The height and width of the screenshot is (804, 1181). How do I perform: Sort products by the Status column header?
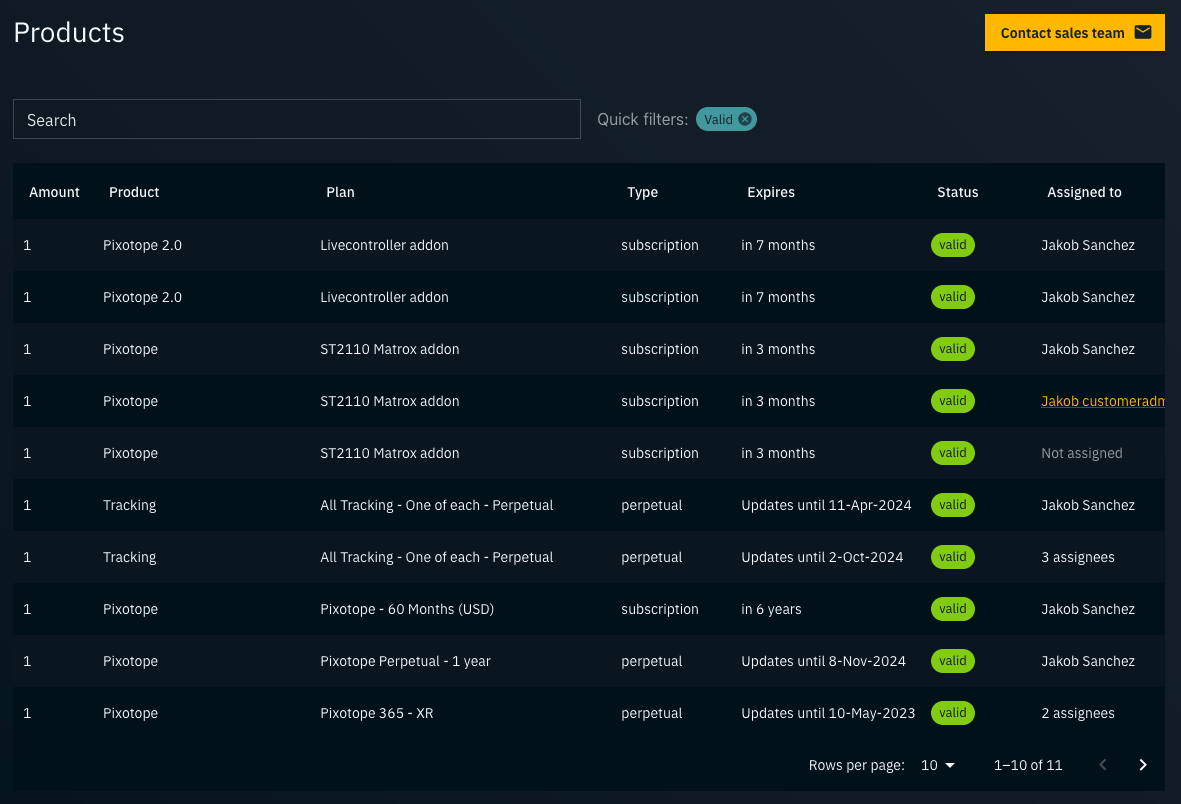click(957, 192)
